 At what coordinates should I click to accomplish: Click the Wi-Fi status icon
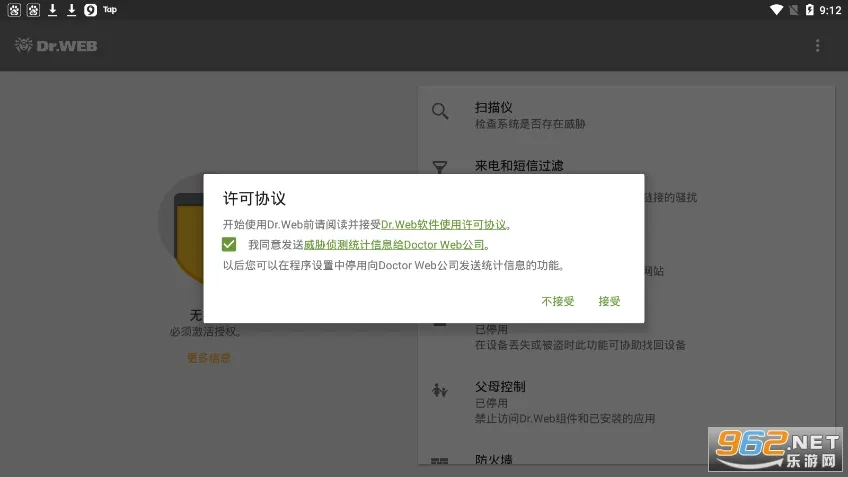pos(776,10)
